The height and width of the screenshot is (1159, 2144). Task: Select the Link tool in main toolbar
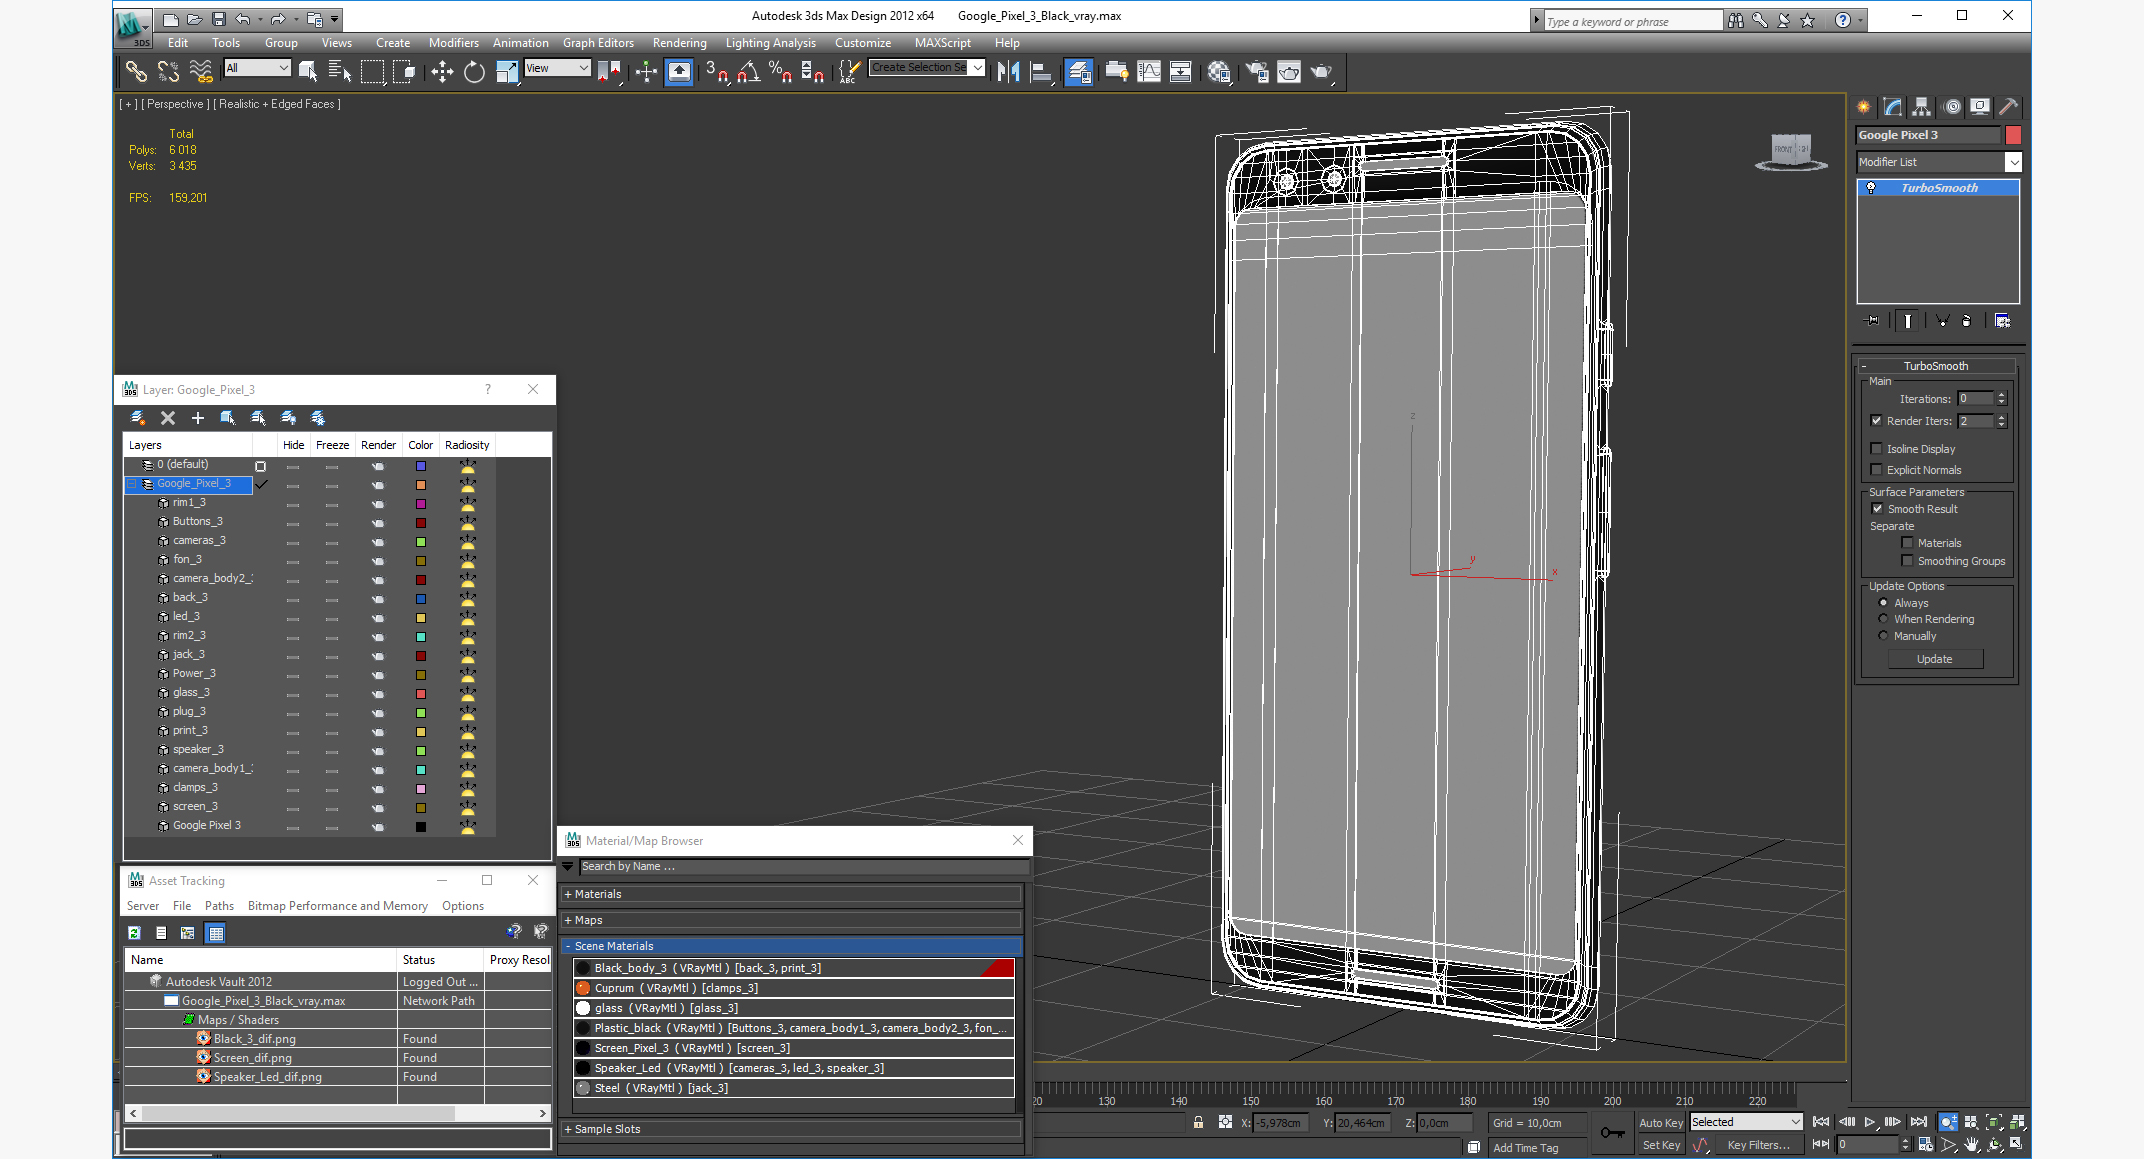(x=136, y=71)
